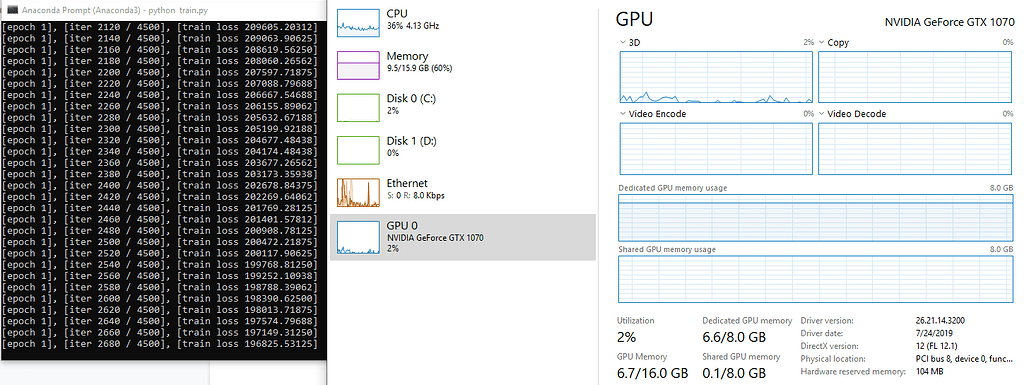Viewport: 1024px width, 385px height.
Task: Click NVIDIA GeForce GTX 1070 title at top right
Action: tap(949, 22)
